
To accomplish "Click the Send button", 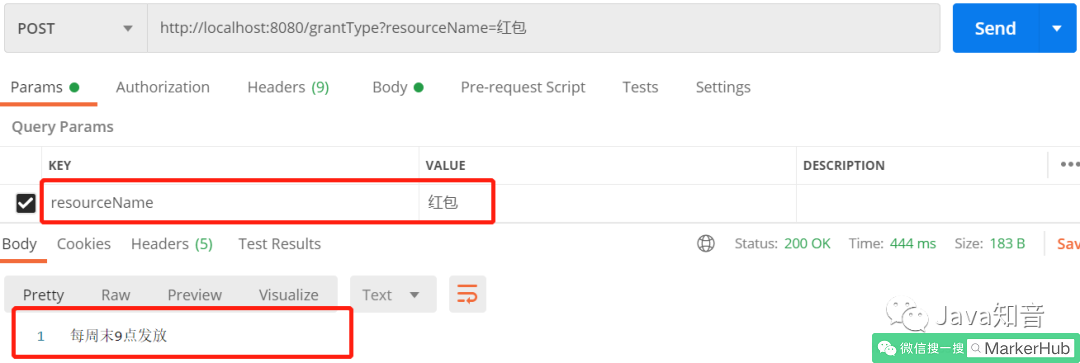I will (995, 28).
